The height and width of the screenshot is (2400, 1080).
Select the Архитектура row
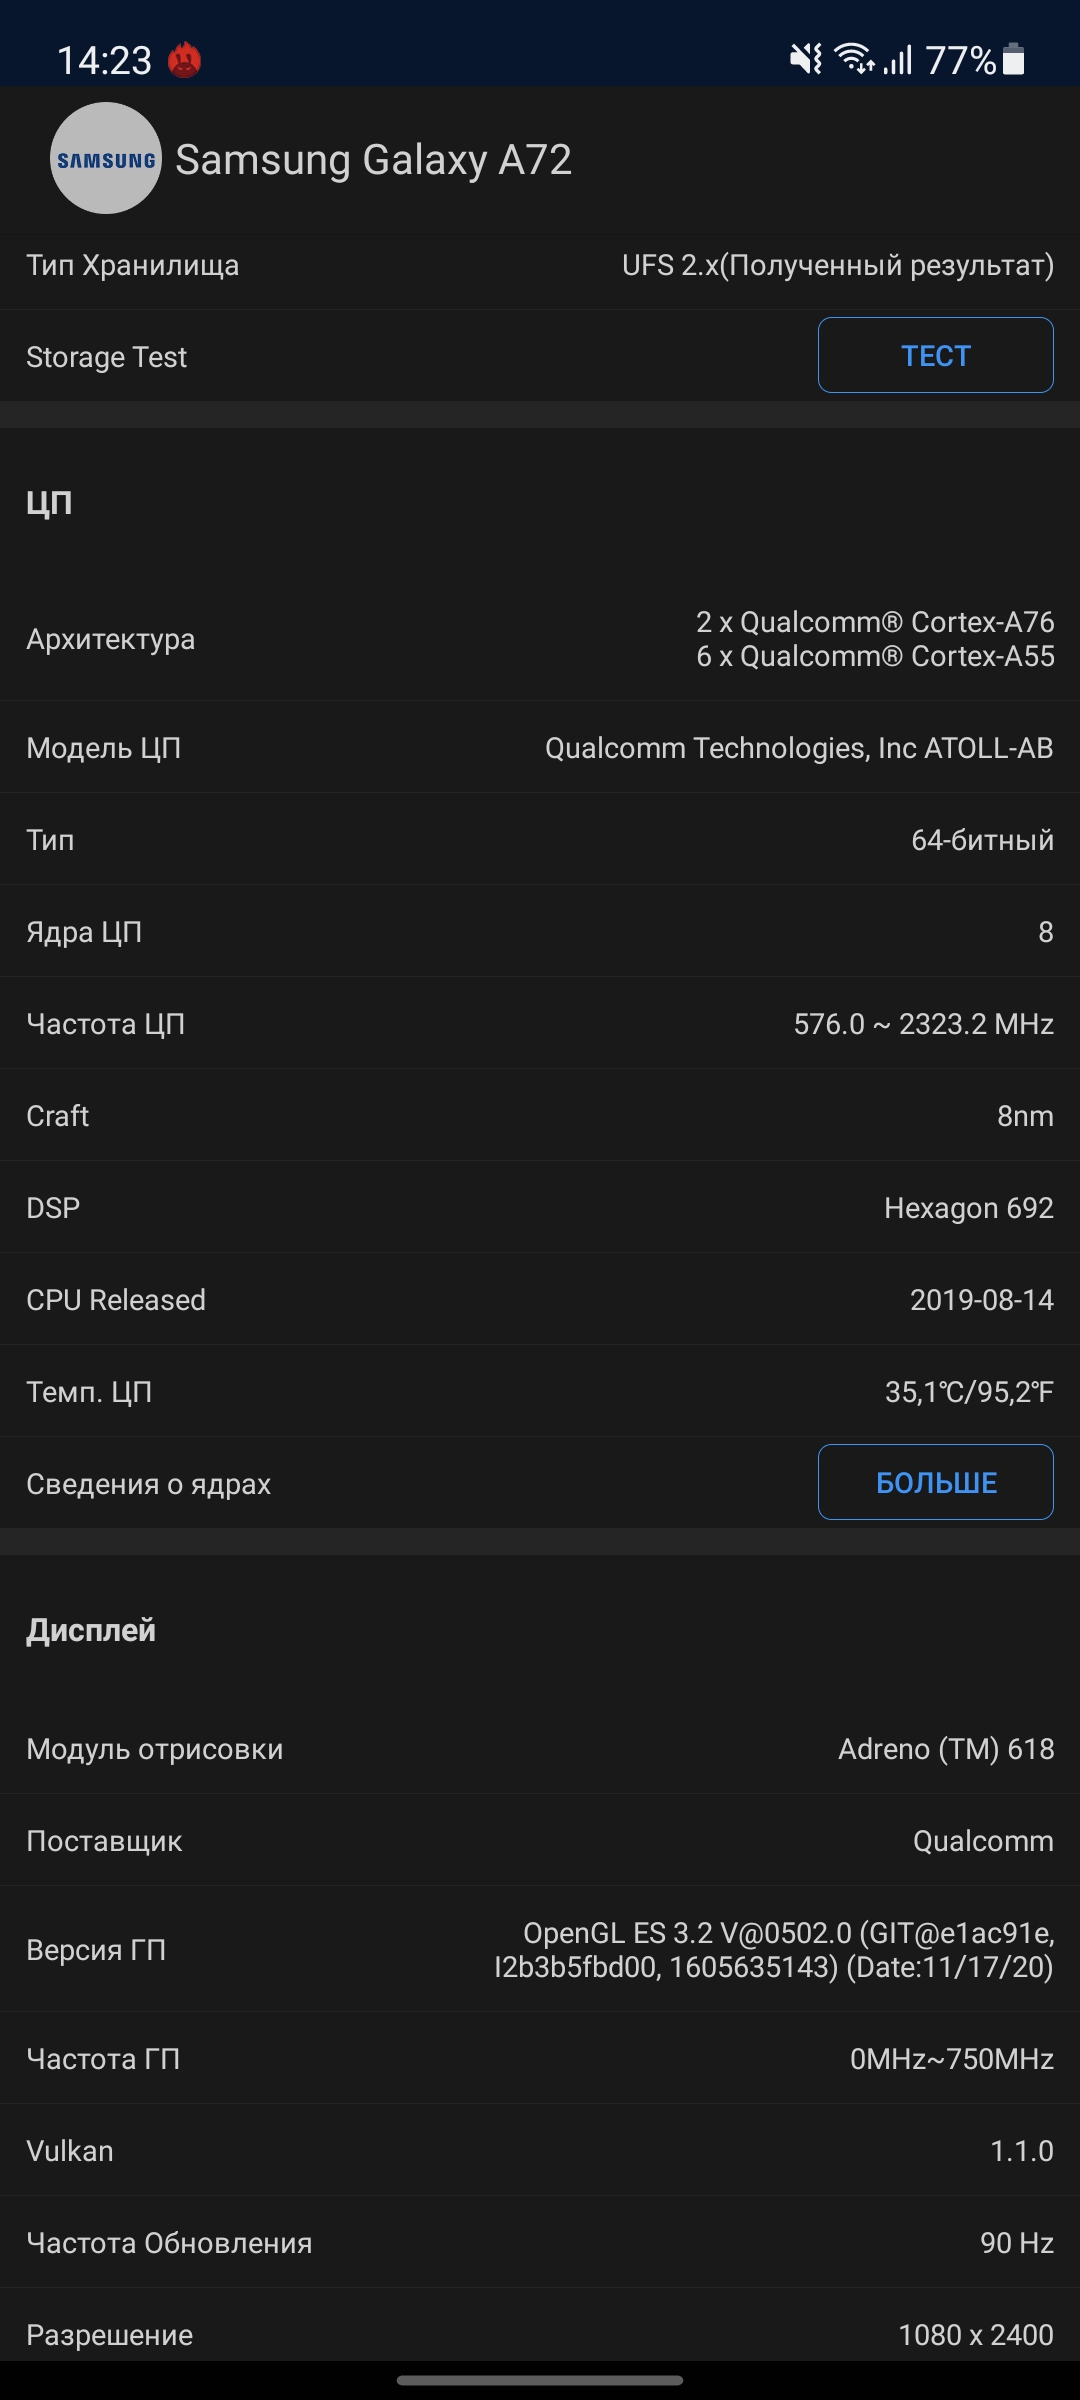point(540,639)
